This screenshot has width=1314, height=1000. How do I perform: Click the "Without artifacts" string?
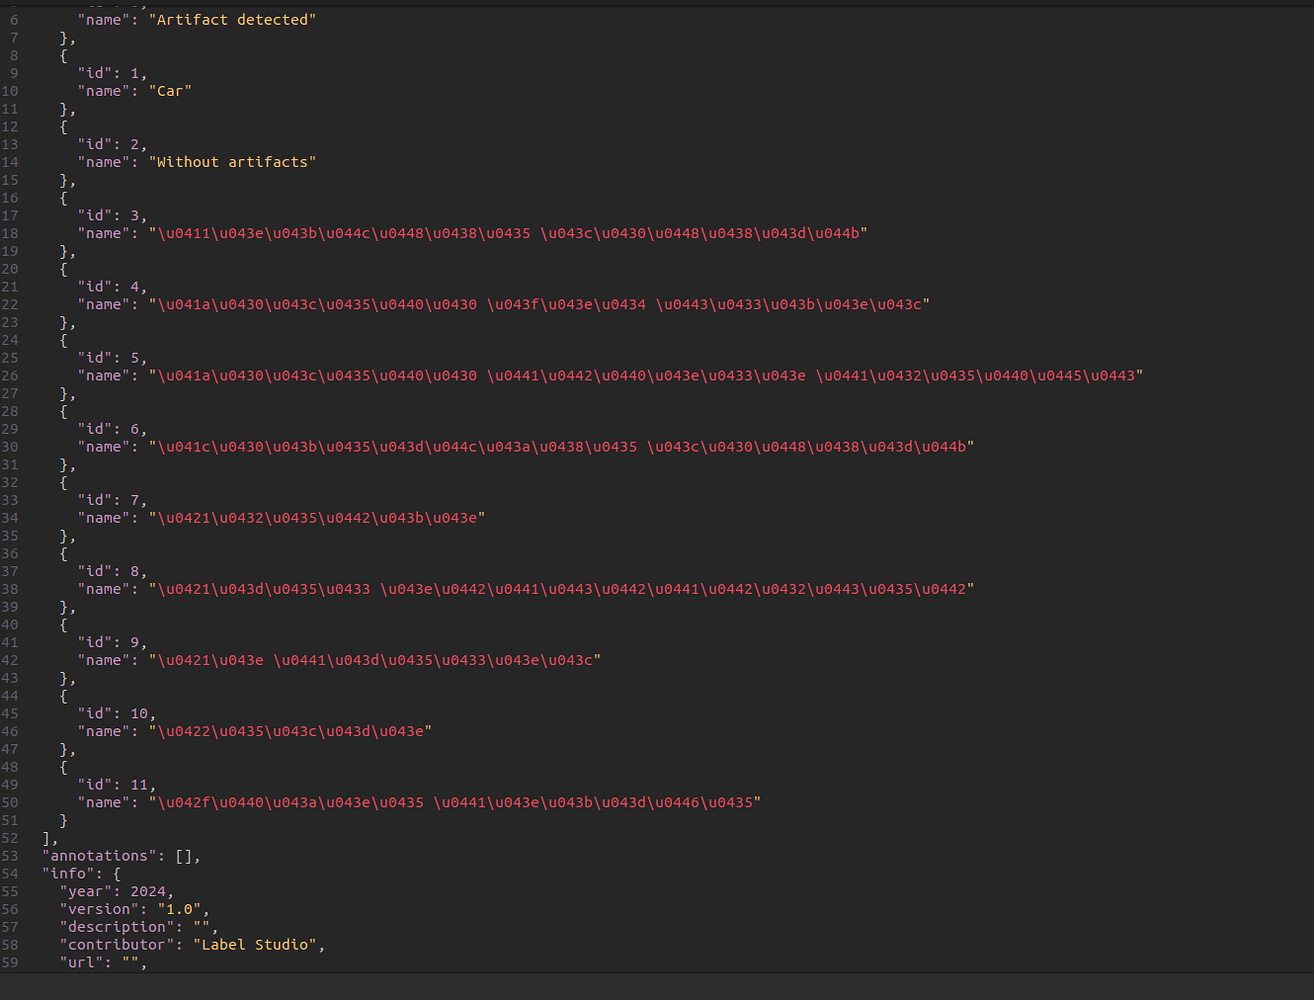(233, 161)
